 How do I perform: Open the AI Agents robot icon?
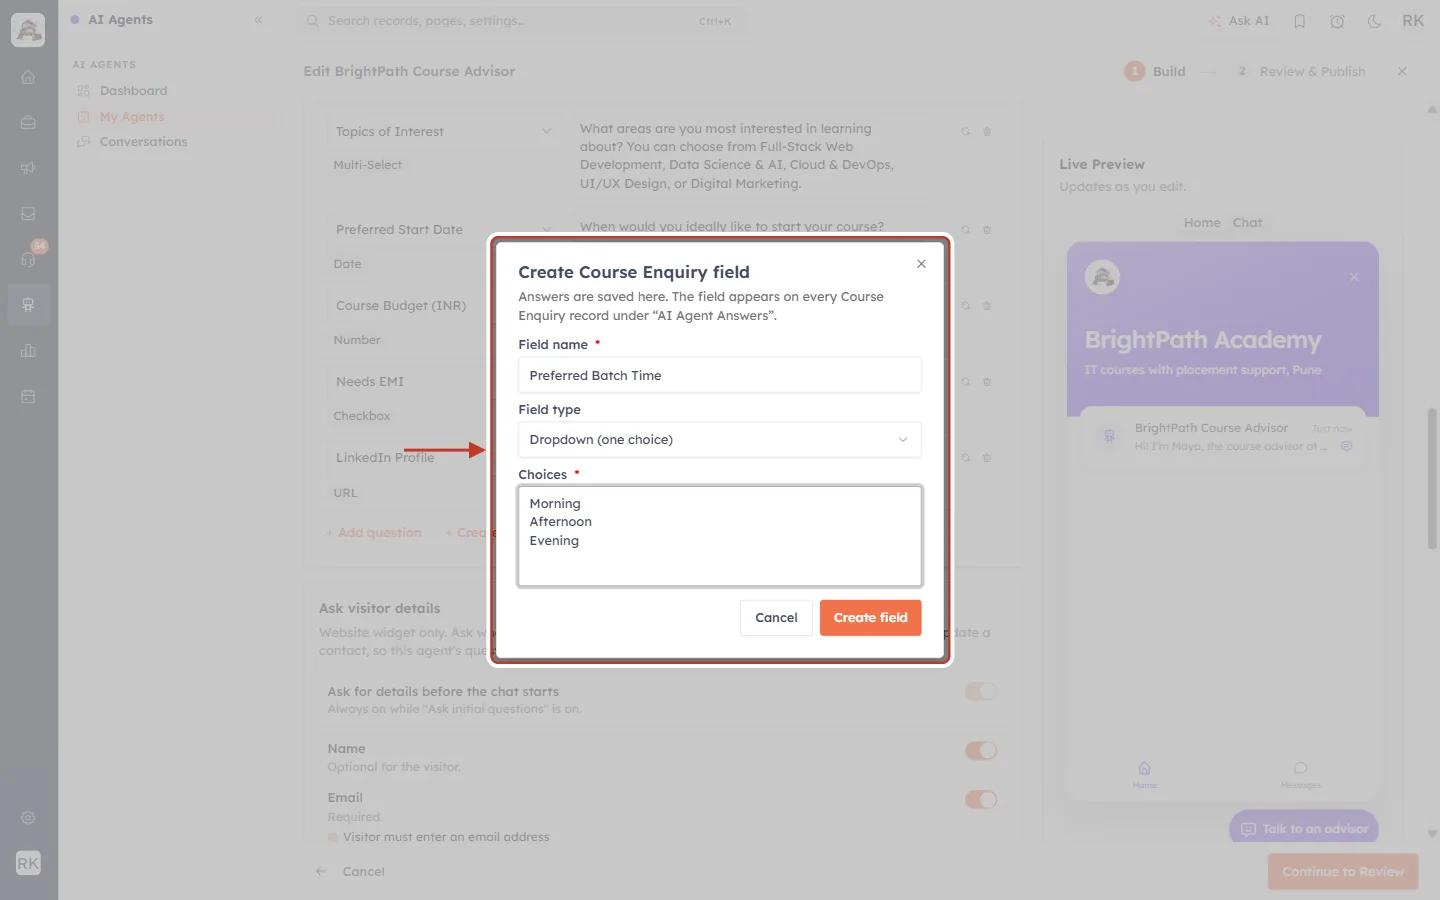[x=28, y=305]
